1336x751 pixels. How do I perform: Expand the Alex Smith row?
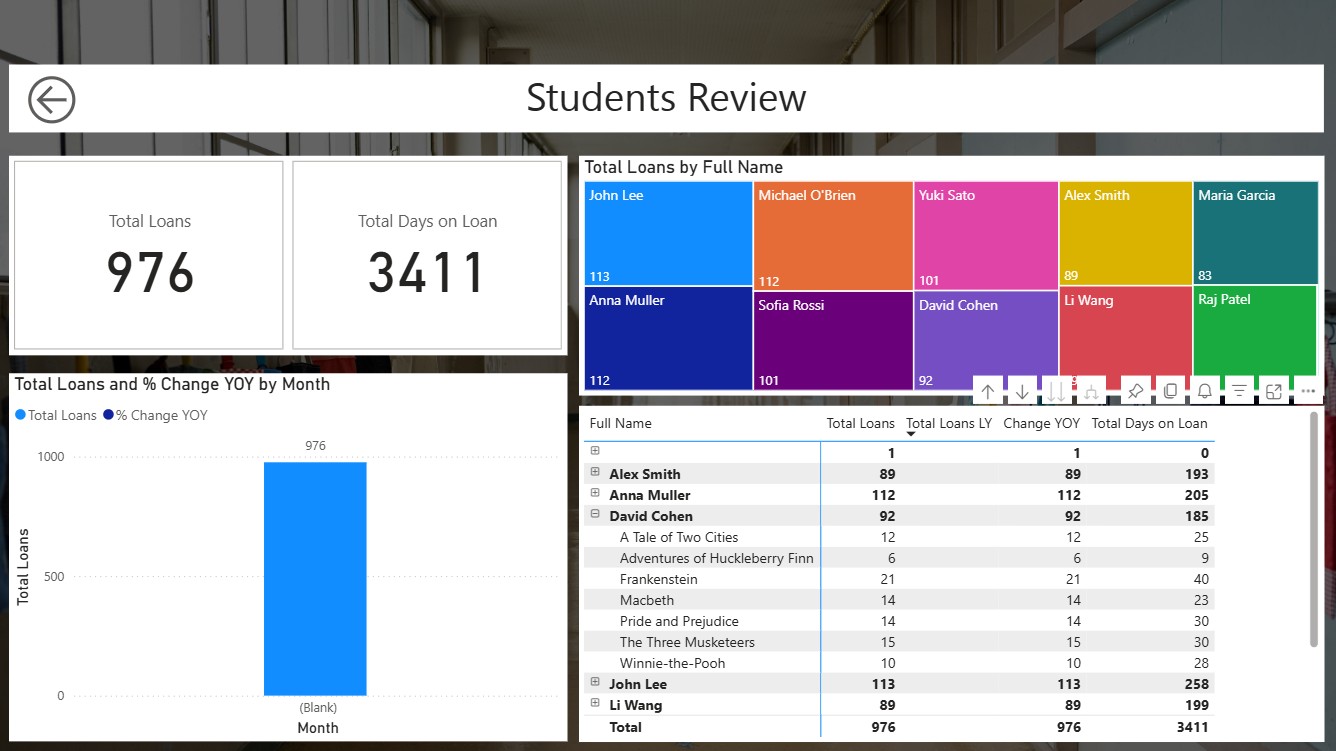click(x=595, y=473)
